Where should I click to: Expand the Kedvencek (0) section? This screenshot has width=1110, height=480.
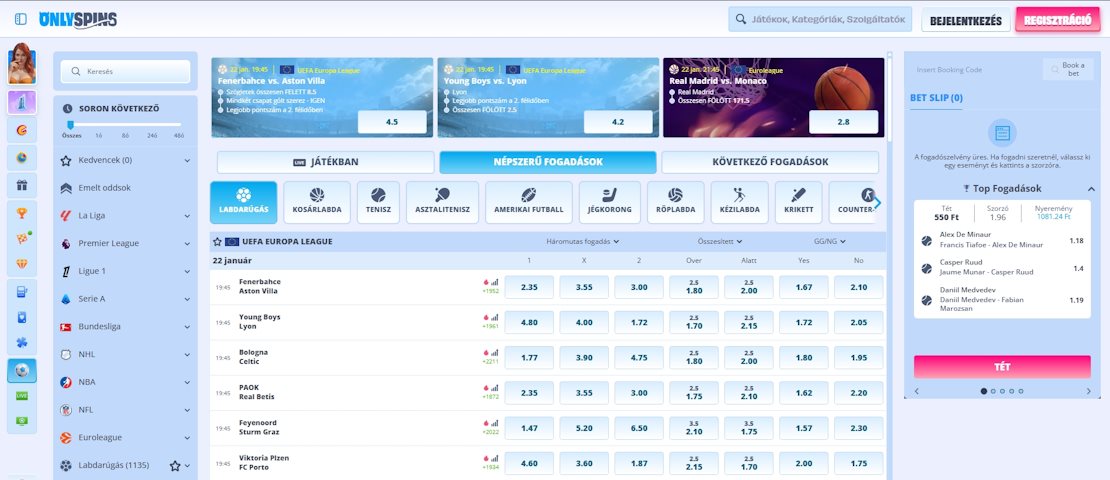[x=125, y=161]
